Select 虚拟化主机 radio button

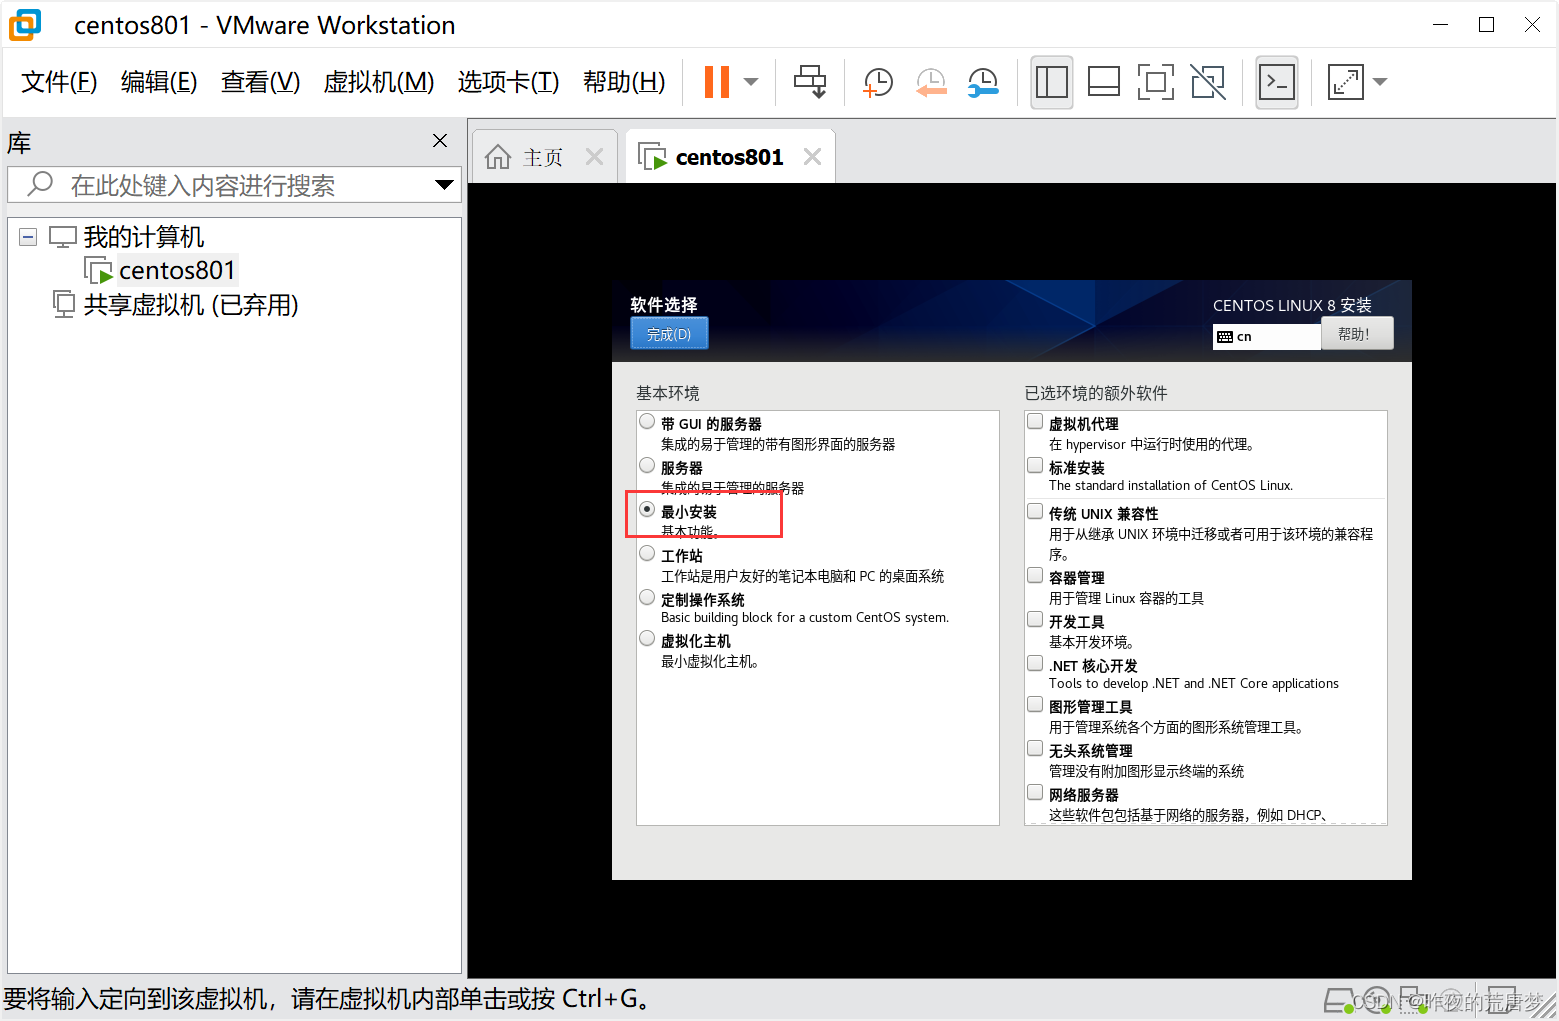point(648,639)
